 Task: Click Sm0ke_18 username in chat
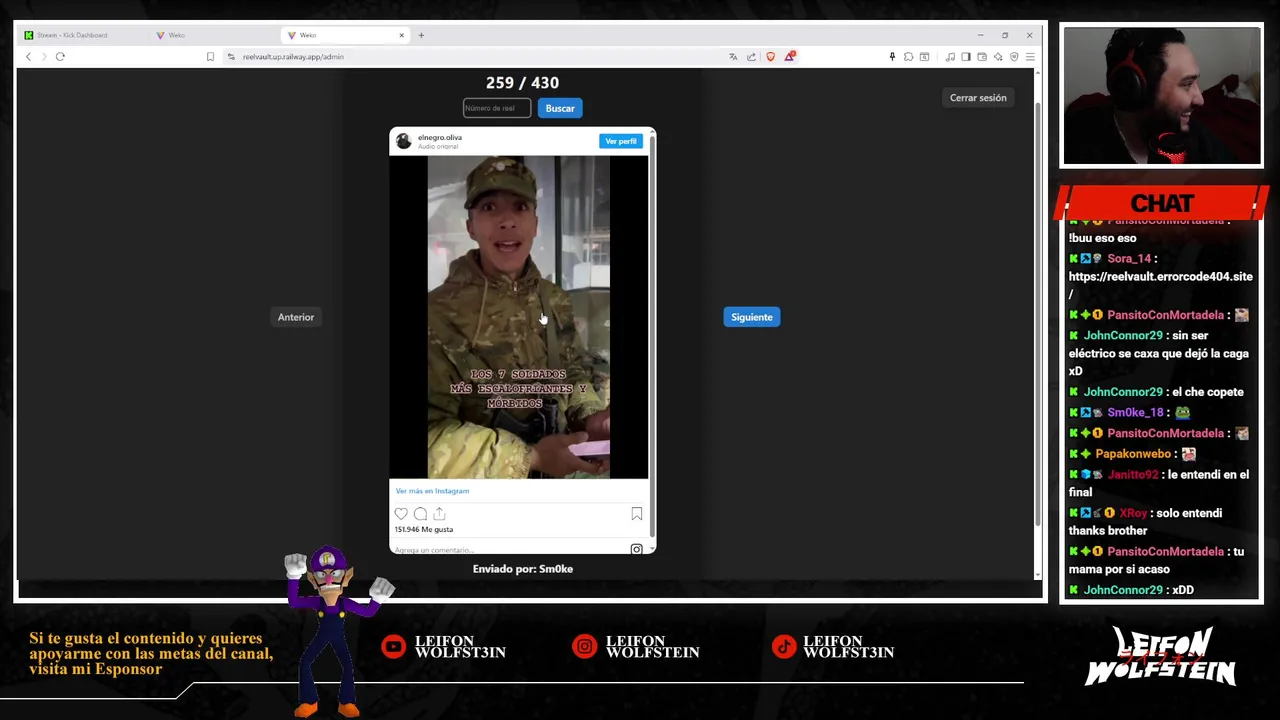[x=1135, y=412]
